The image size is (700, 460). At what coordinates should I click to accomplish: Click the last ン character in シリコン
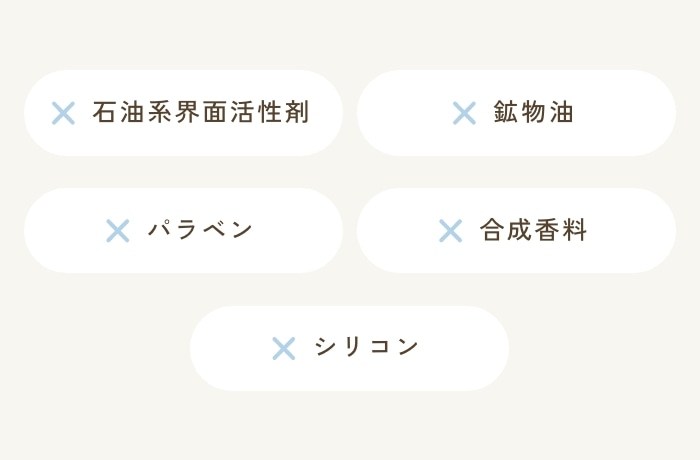pyautogui.click(x=408, y=348)
